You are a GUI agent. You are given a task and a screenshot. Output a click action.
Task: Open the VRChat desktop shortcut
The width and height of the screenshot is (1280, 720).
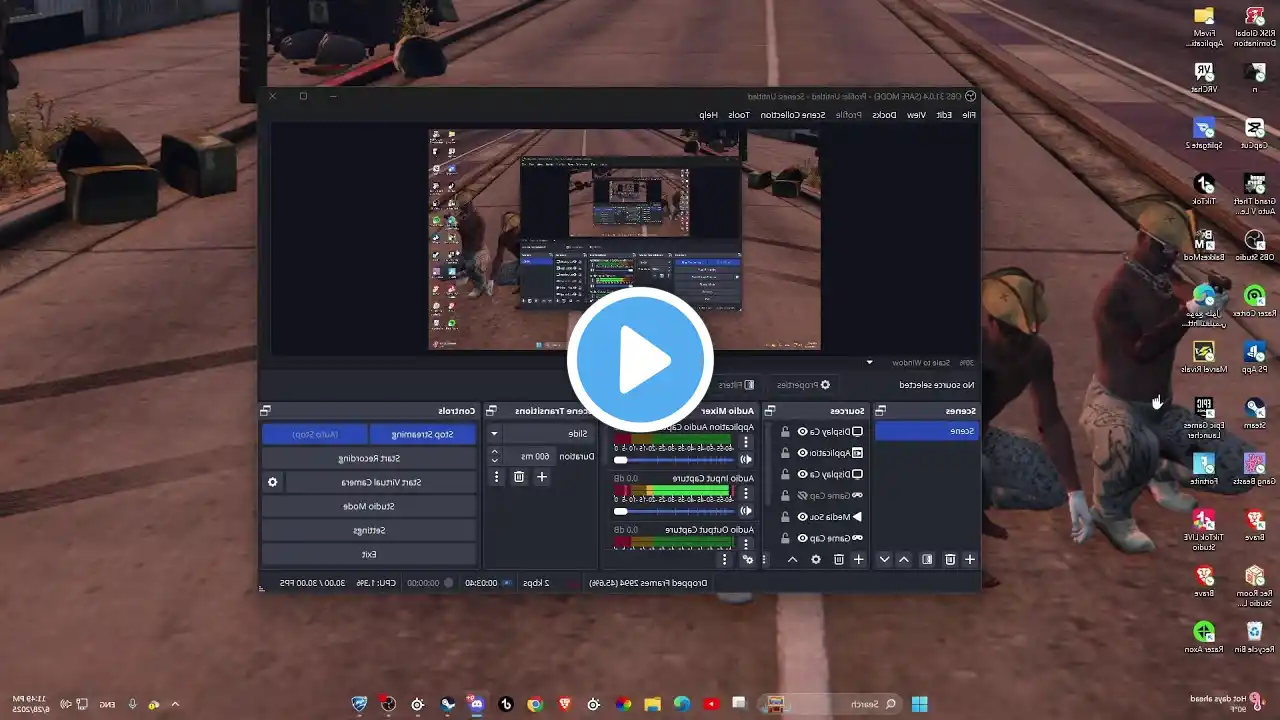1204,77
